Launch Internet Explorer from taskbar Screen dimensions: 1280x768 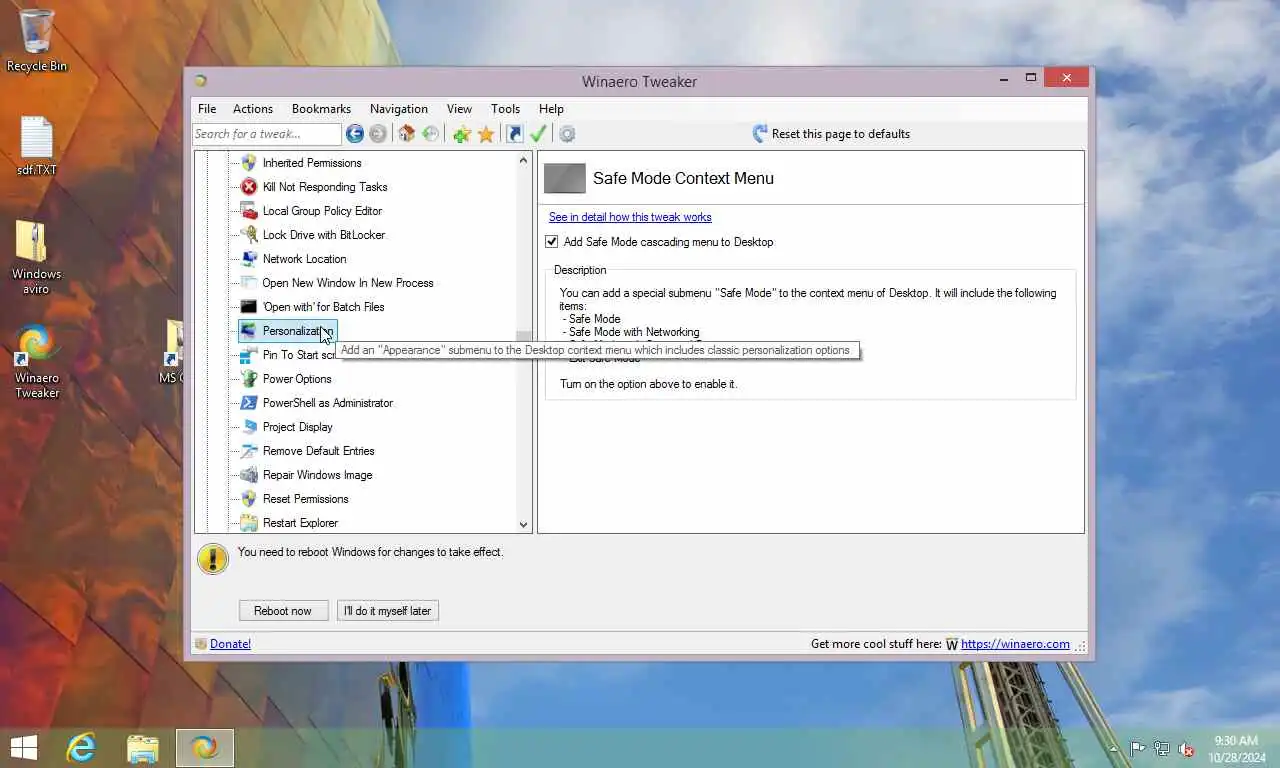coord(81,747)
